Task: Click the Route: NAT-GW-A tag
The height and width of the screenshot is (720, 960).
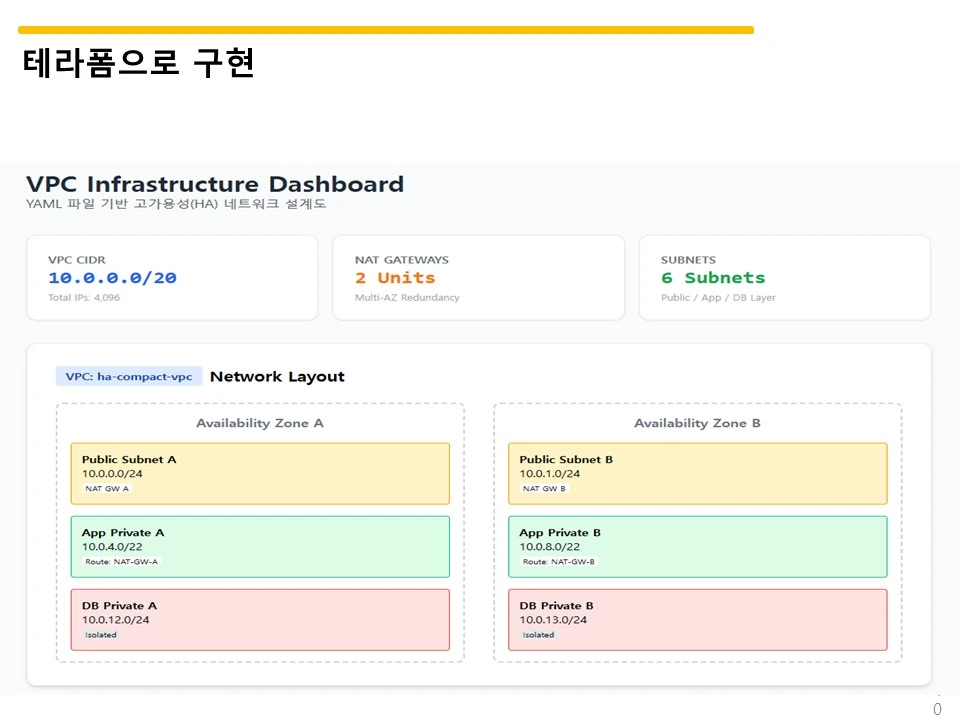Action: [121, 561]
